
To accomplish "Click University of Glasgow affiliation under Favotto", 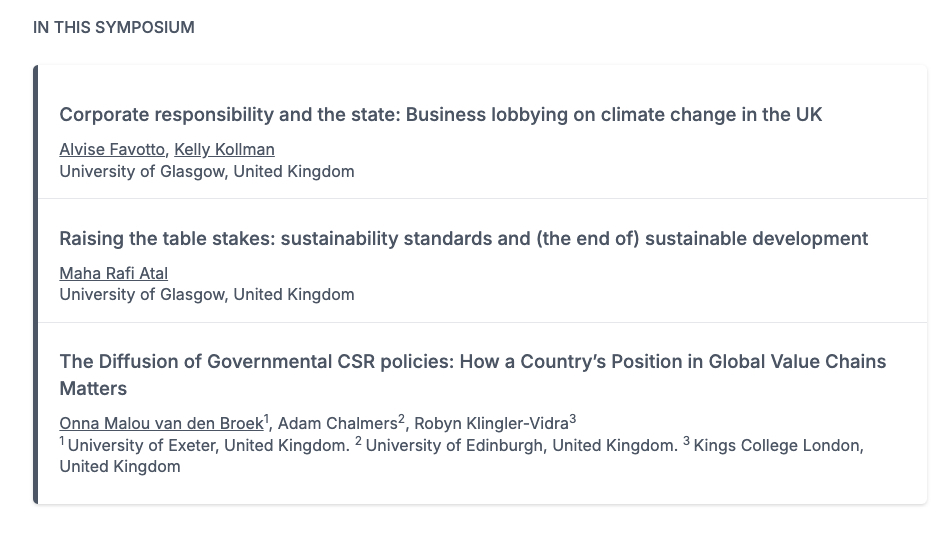I will (x=206, y=171).
